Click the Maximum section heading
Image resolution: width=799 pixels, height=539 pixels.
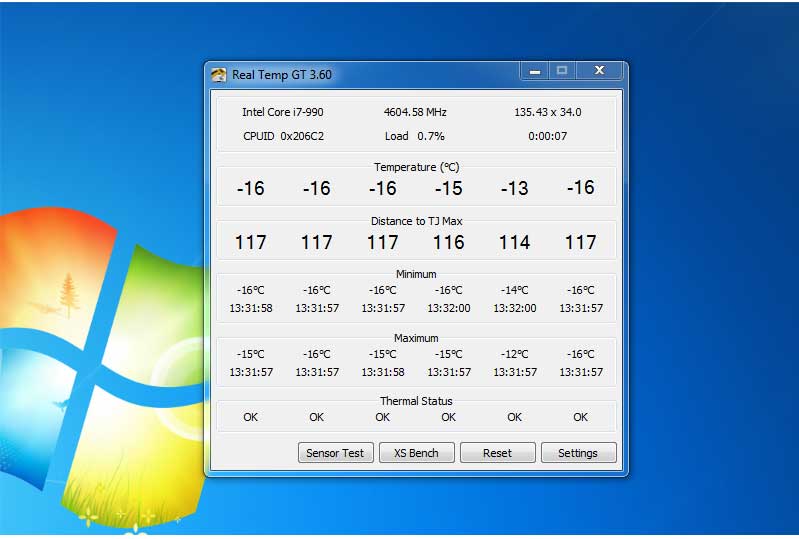416,338
